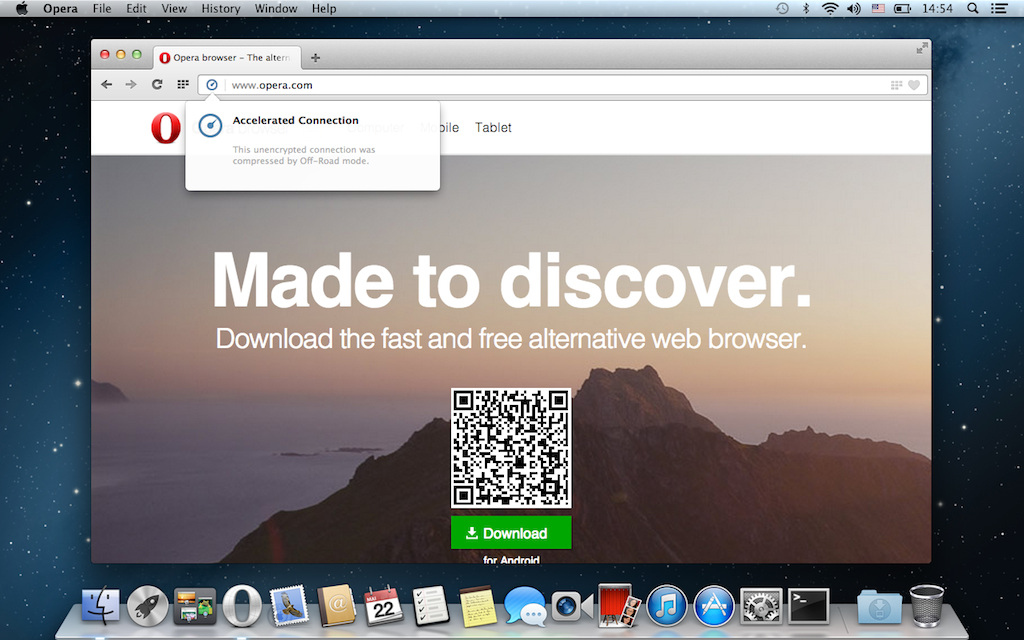The image size is (1024, 640).
Task: Click the www.opera.com address field
Action: [x=550, y=85]
